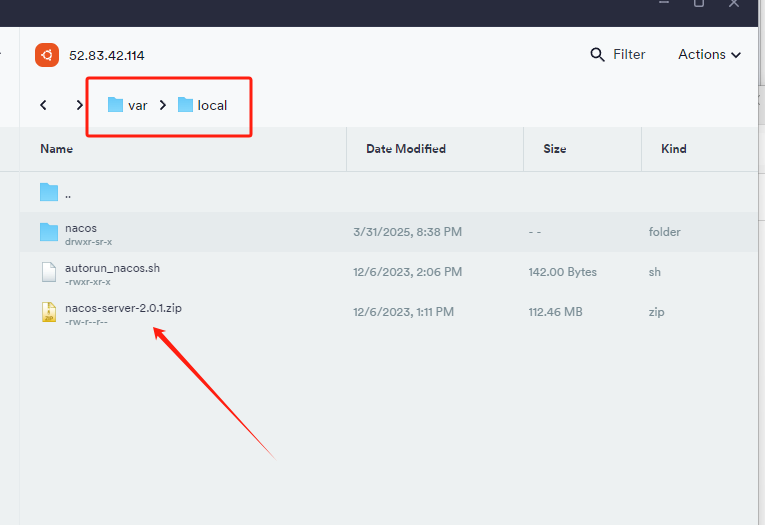This screenshot has width=765, height=525.
Task: Click the var folder icon in breadcrumb
Action: (x=115, y=104)
